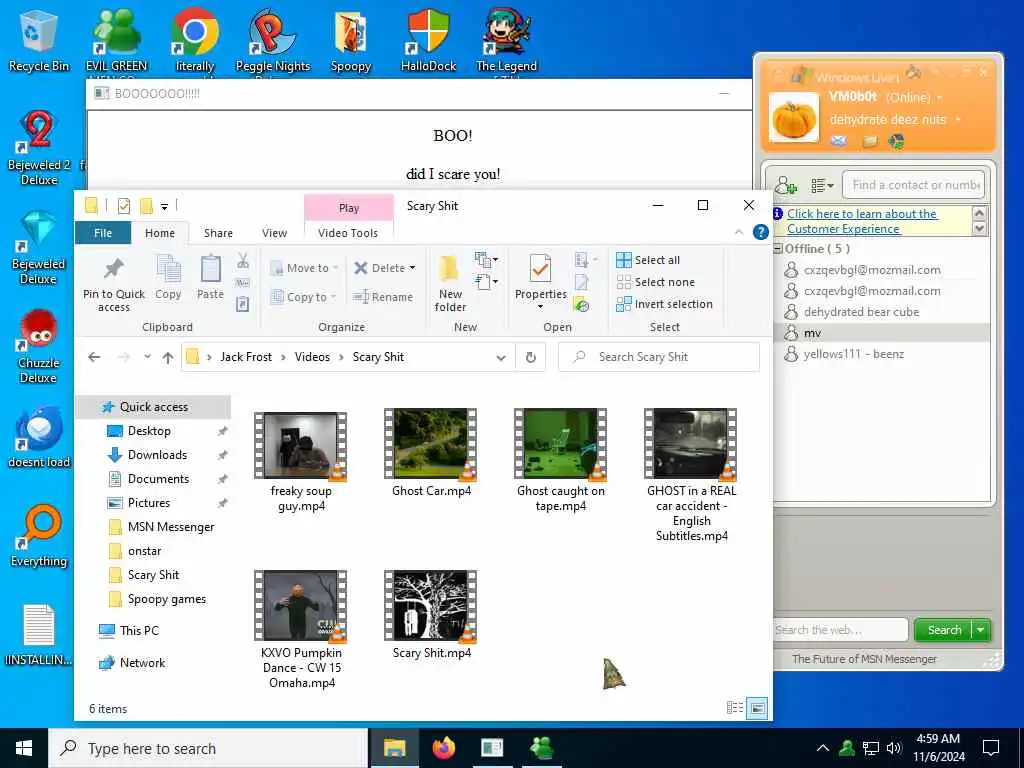Select the Everything search desktop icon
1024x768 pixels.
(39, 536)
